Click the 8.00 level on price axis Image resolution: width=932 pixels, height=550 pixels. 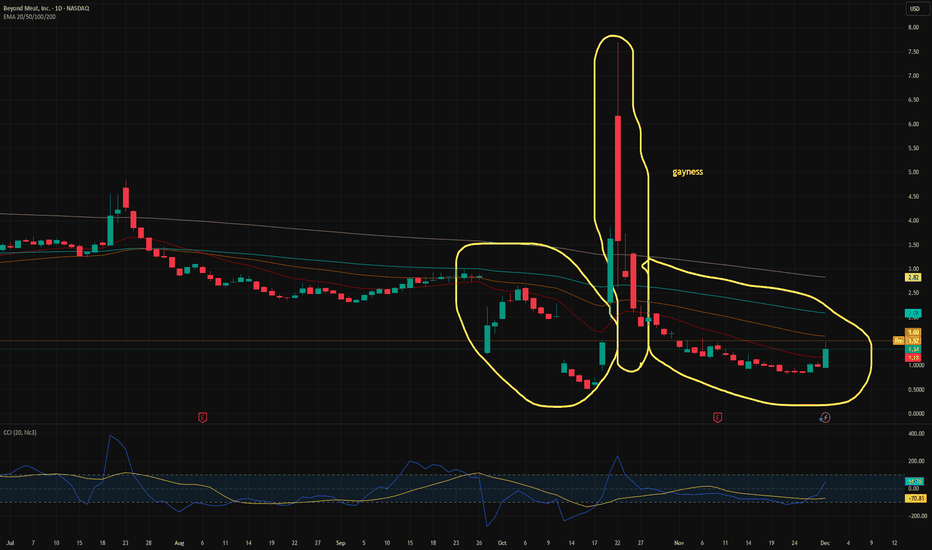tap(912, 28)
